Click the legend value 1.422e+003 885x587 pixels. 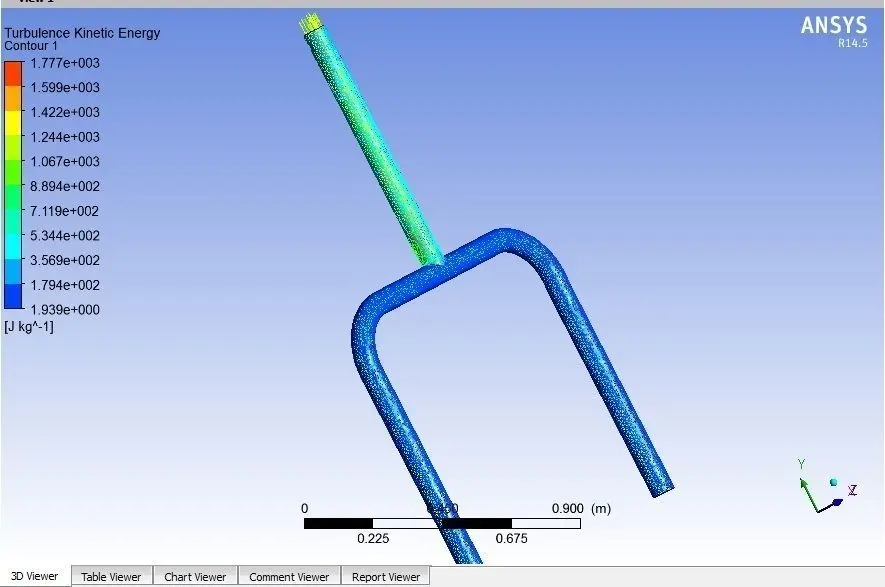[x=65, y=112]
